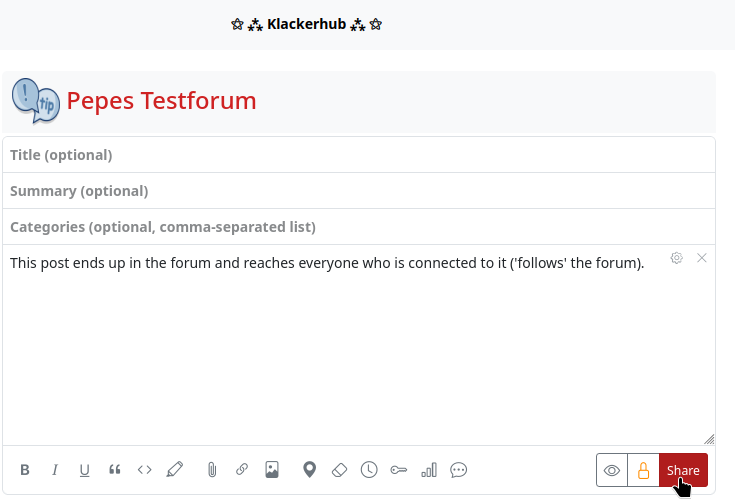Insert a link with chain icon

click(x=242, y=470)
